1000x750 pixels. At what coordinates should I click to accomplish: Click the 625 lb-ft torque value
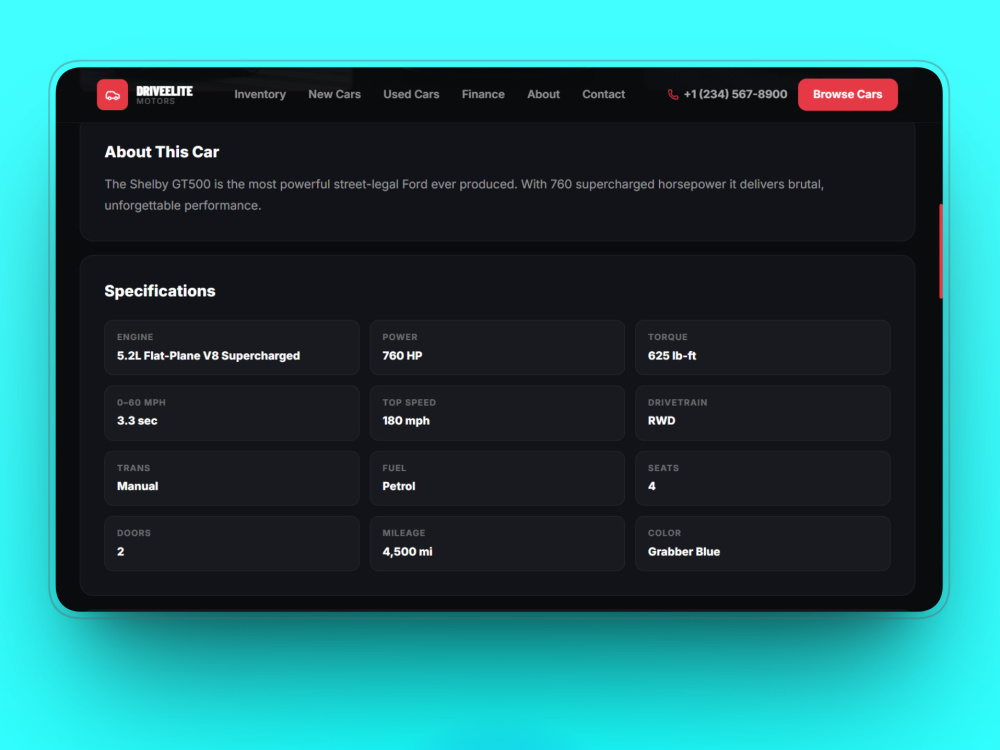(672, 356)
